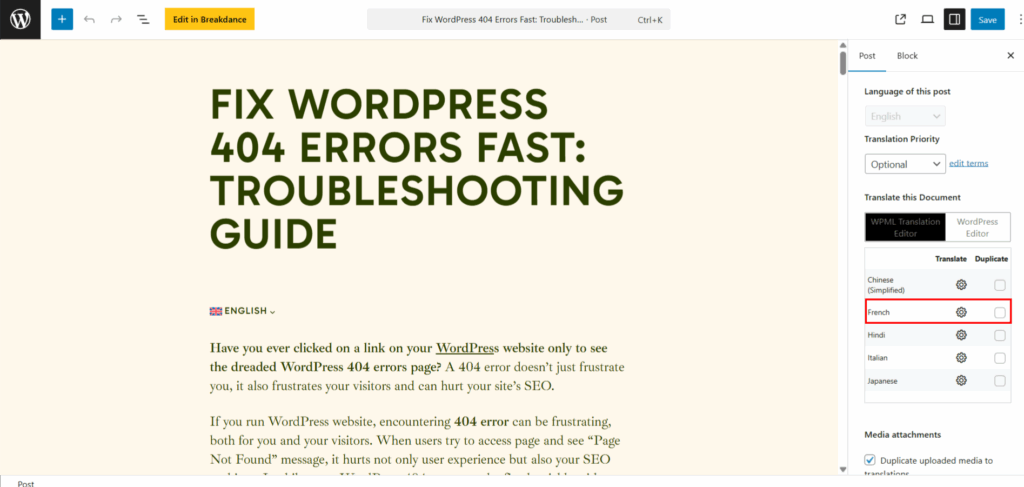Click the redo arrow icon
The height and width of the screenshot is (487, 1024).
(x=116, y=19)
